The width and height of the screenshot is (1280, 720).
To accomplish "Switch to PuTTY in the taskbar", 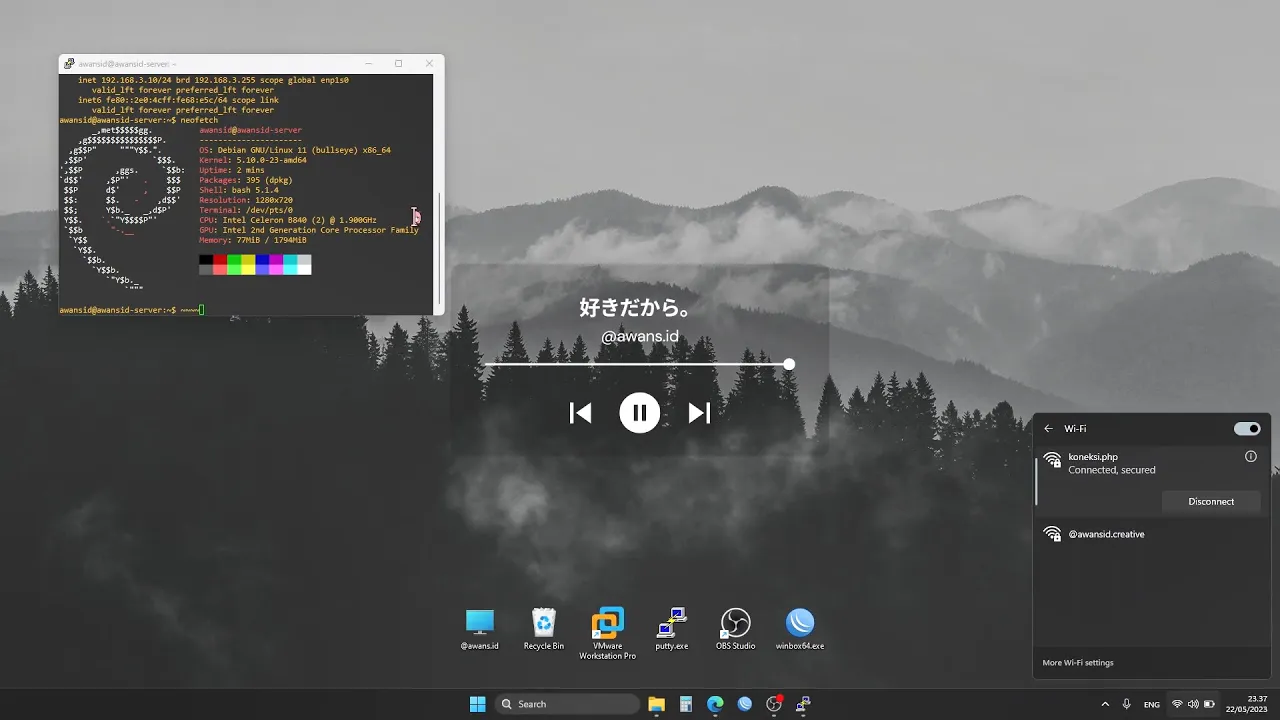I will [803, 704].
